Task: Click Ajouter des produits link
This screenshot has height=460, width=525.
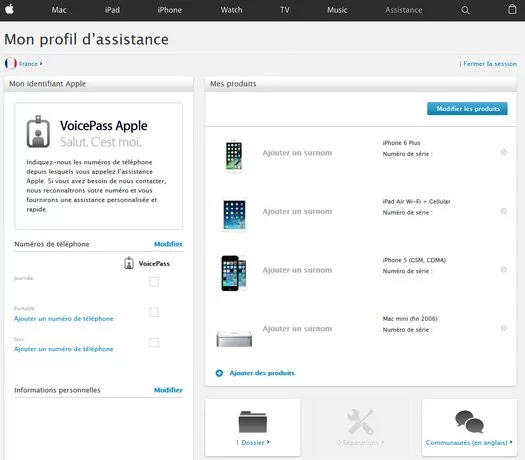Action: pyautogui.click(x=262, y=373)
